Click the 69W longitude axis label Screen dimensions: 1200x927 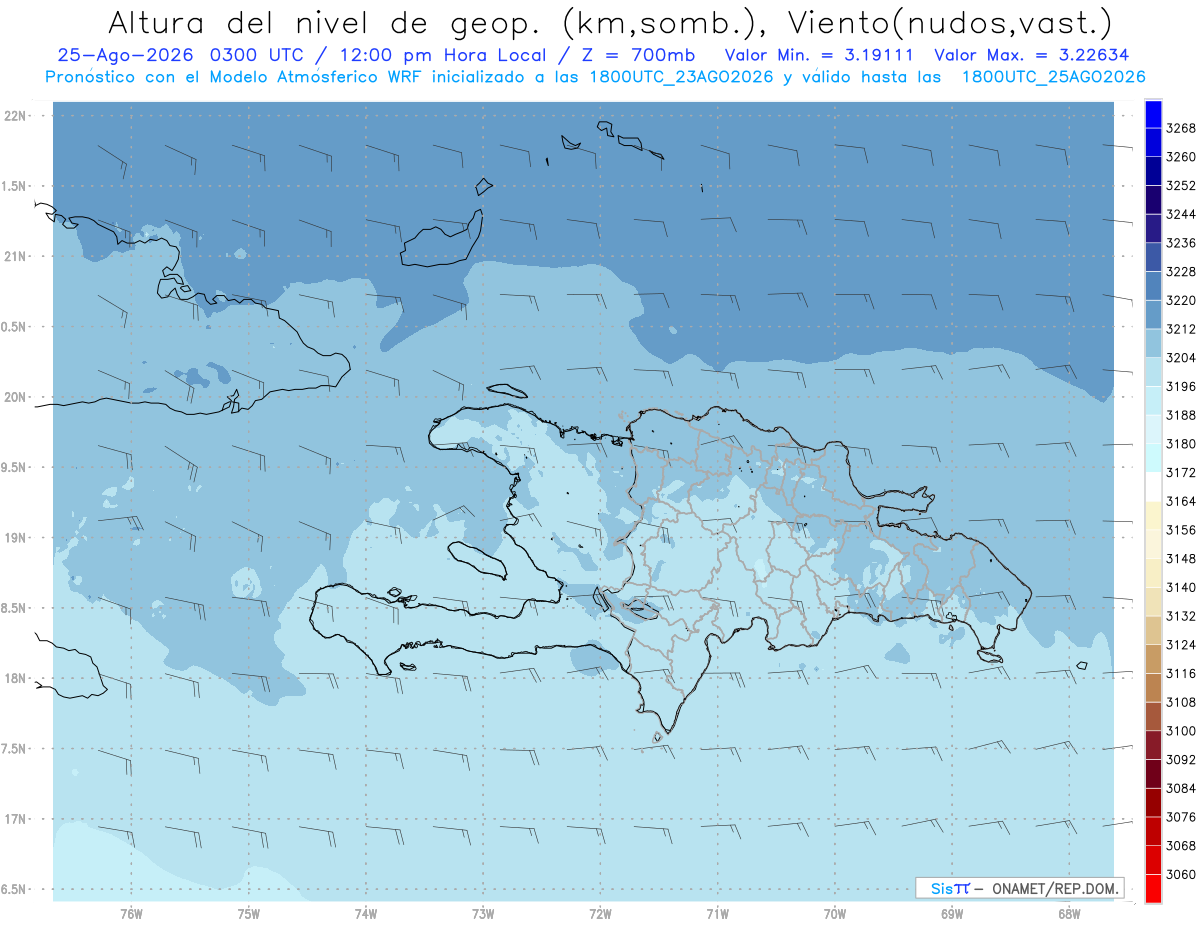tap(952, 913)
